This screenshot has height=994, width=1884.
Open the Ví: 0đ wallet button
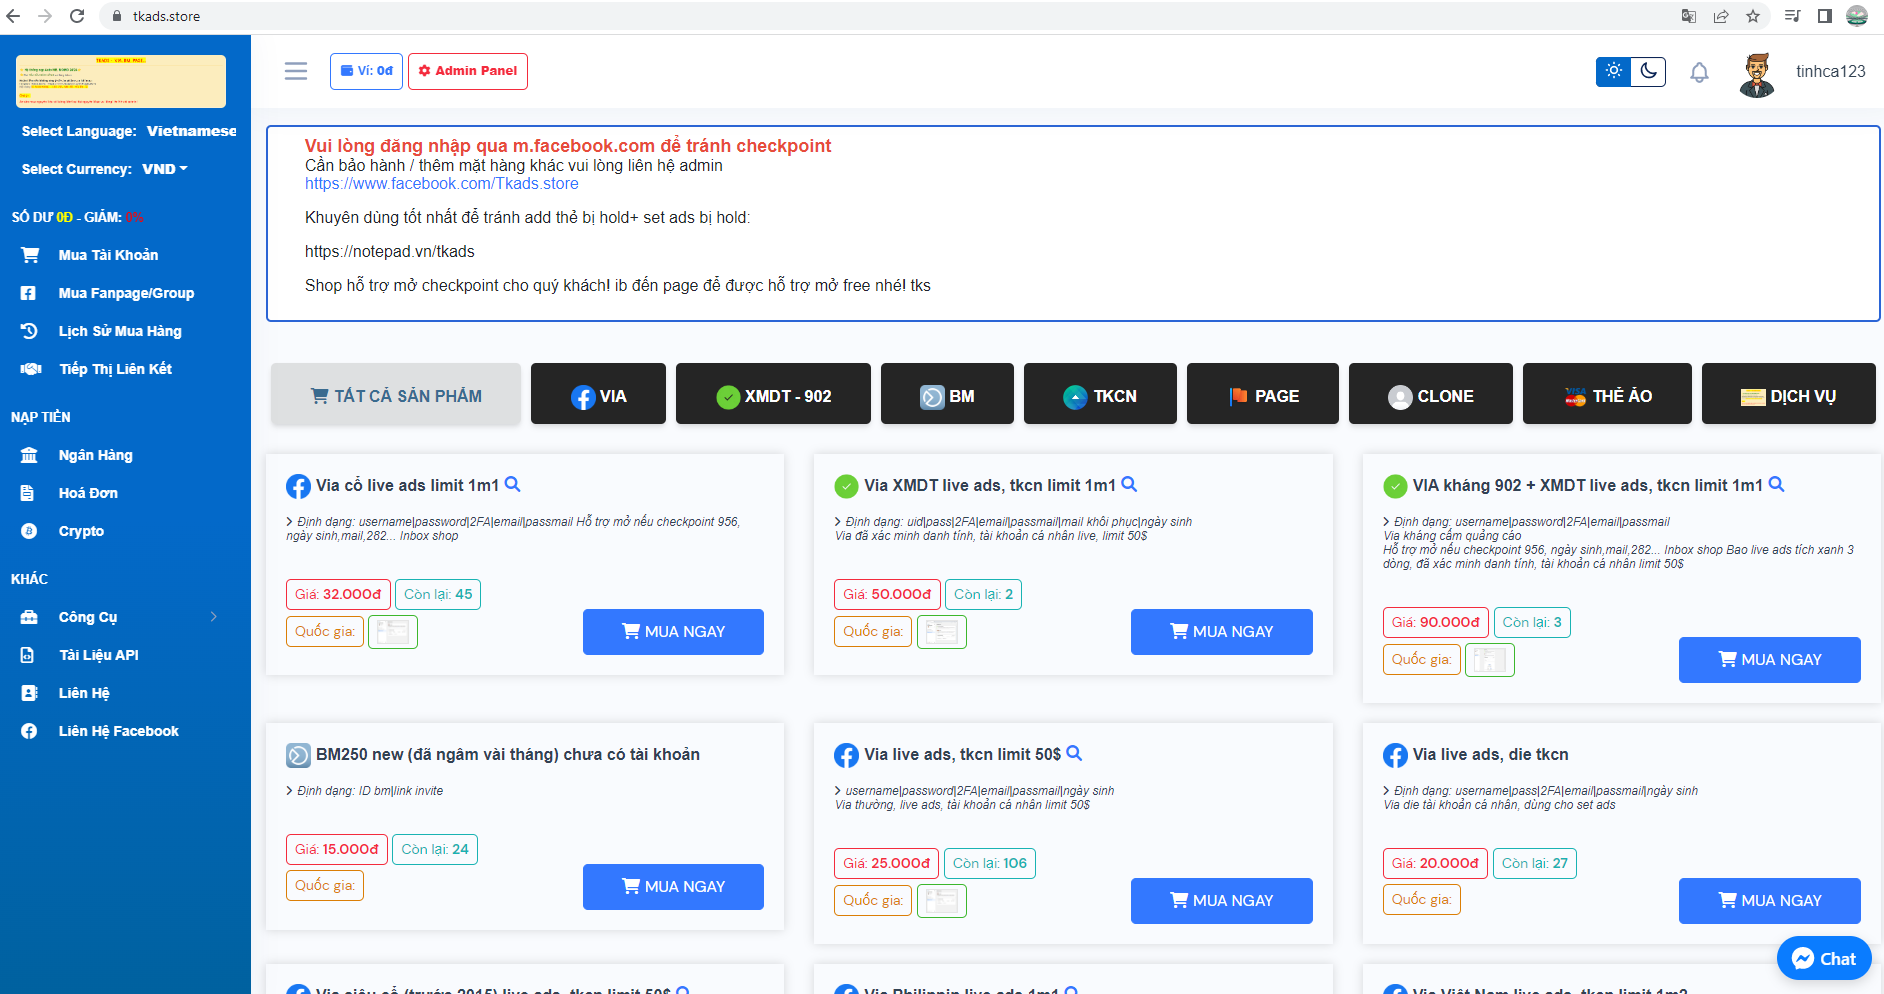366,71
